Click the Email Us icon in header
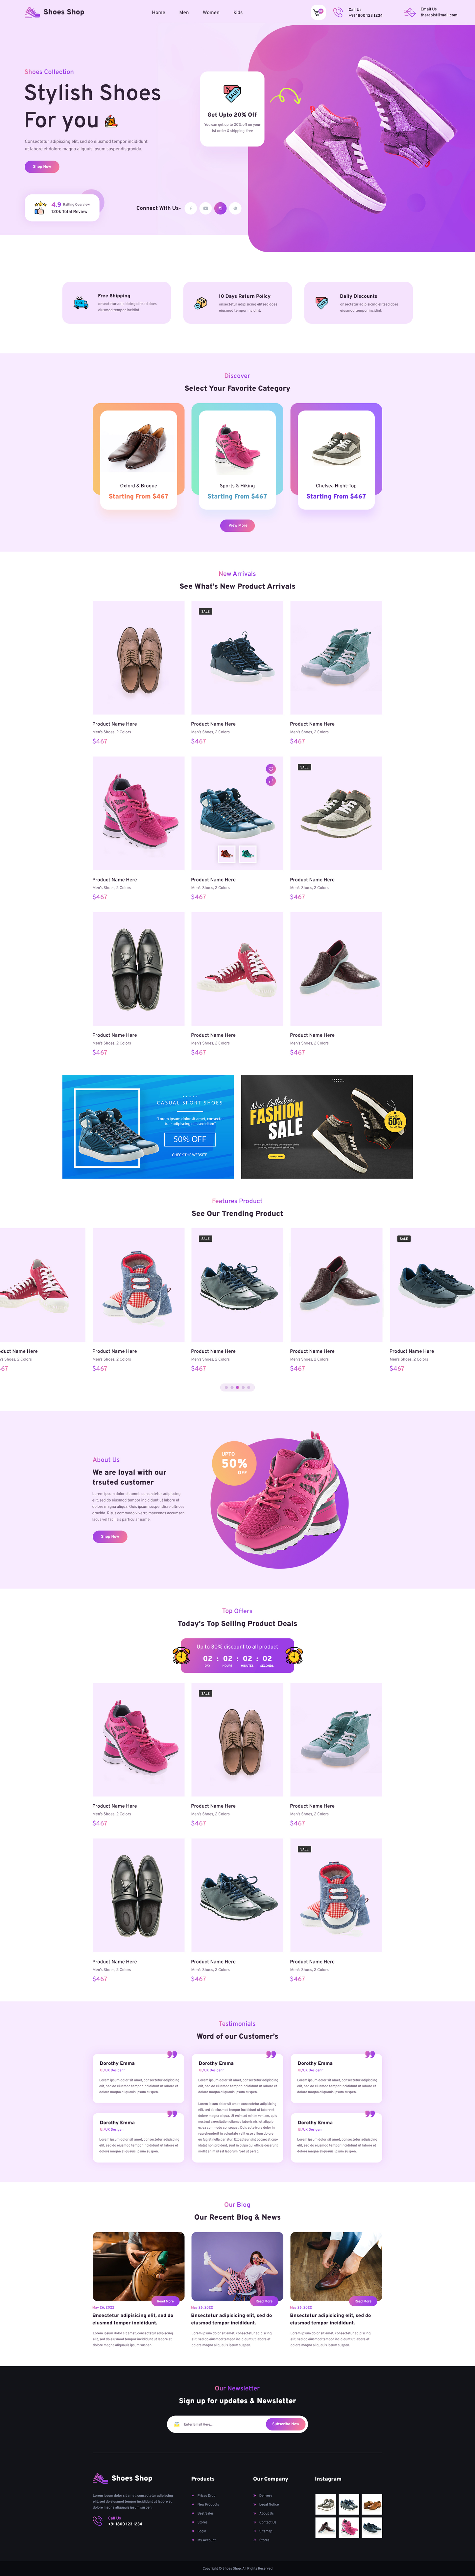 (x=409, y=12)
